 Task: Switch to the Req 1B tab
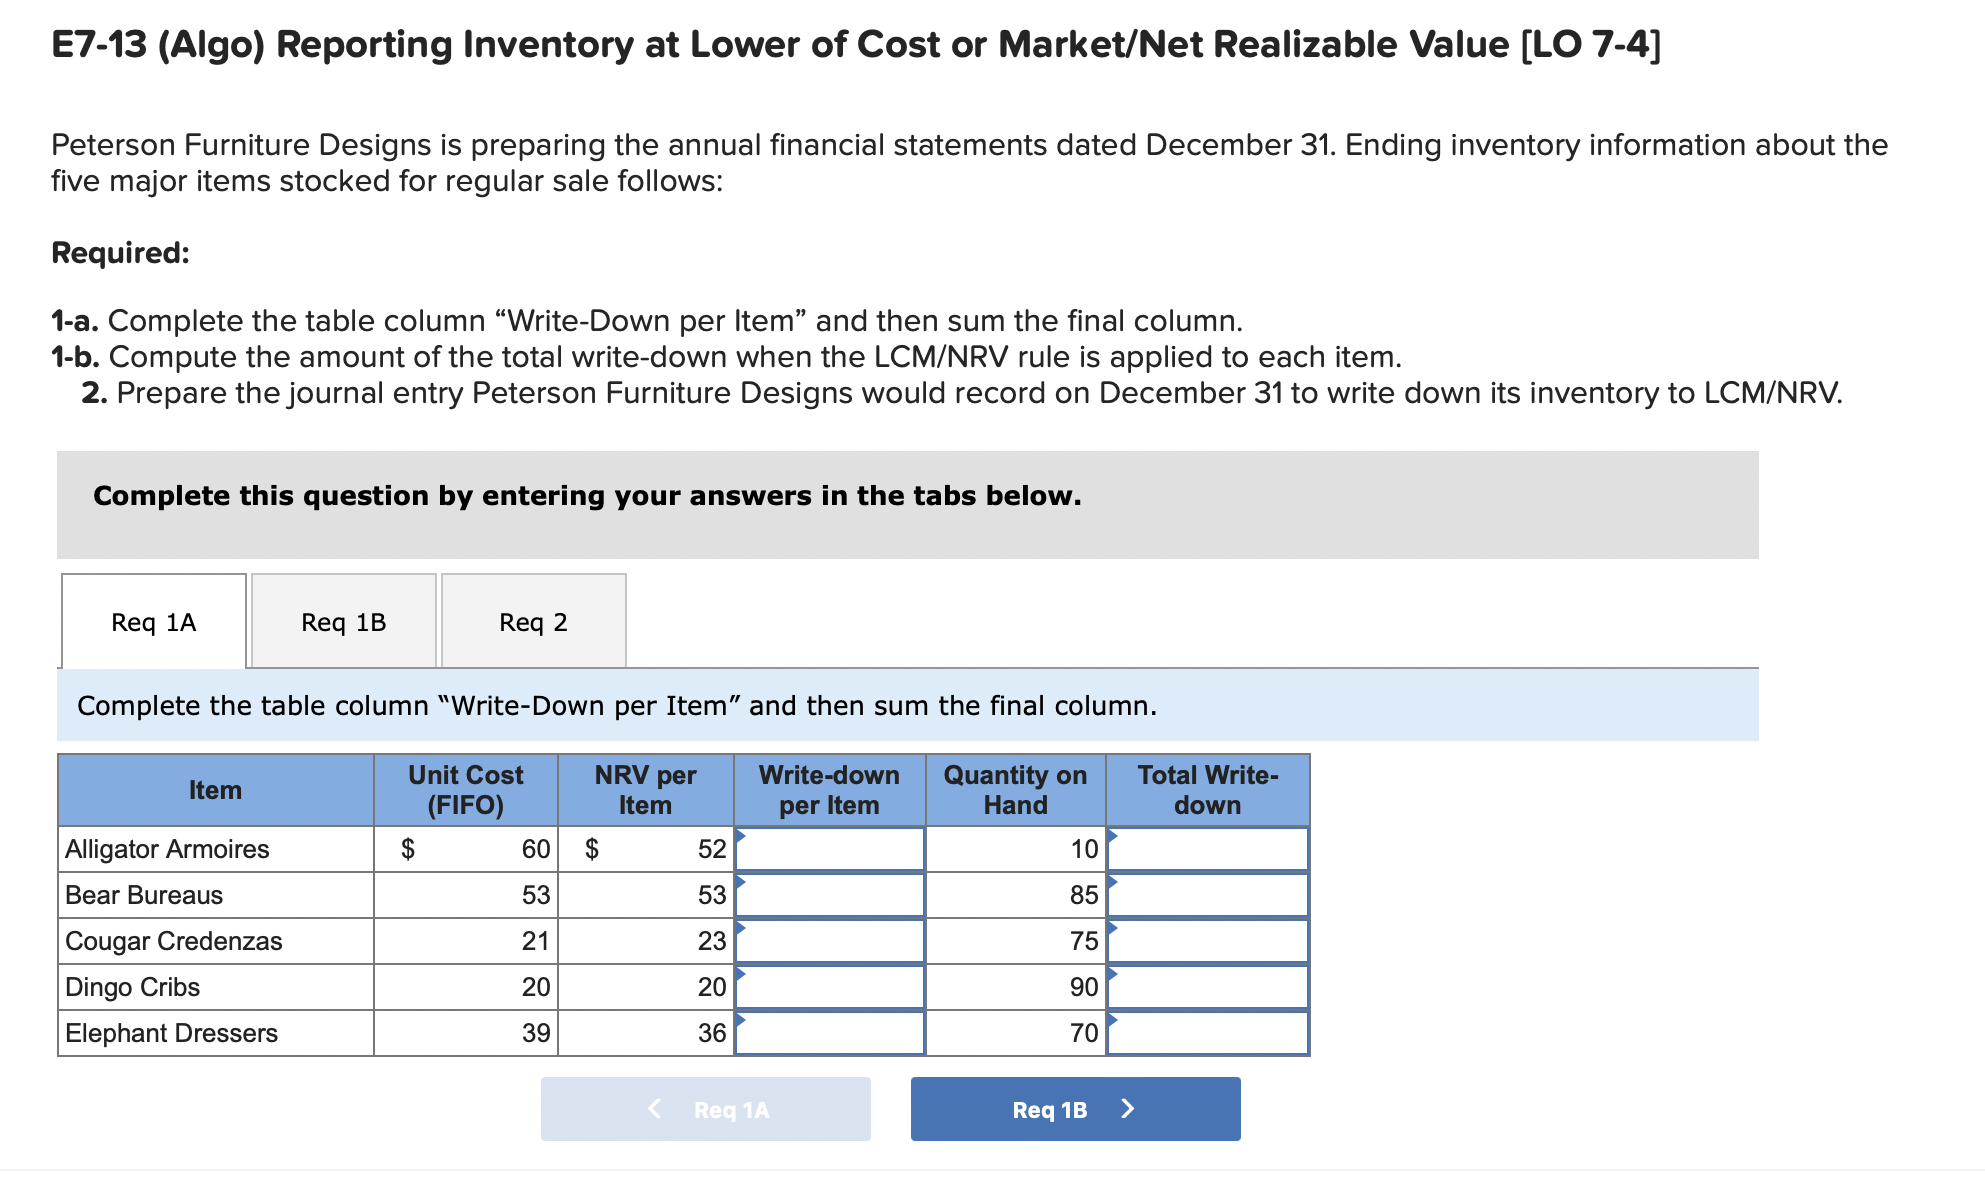[x=343, y=621]
